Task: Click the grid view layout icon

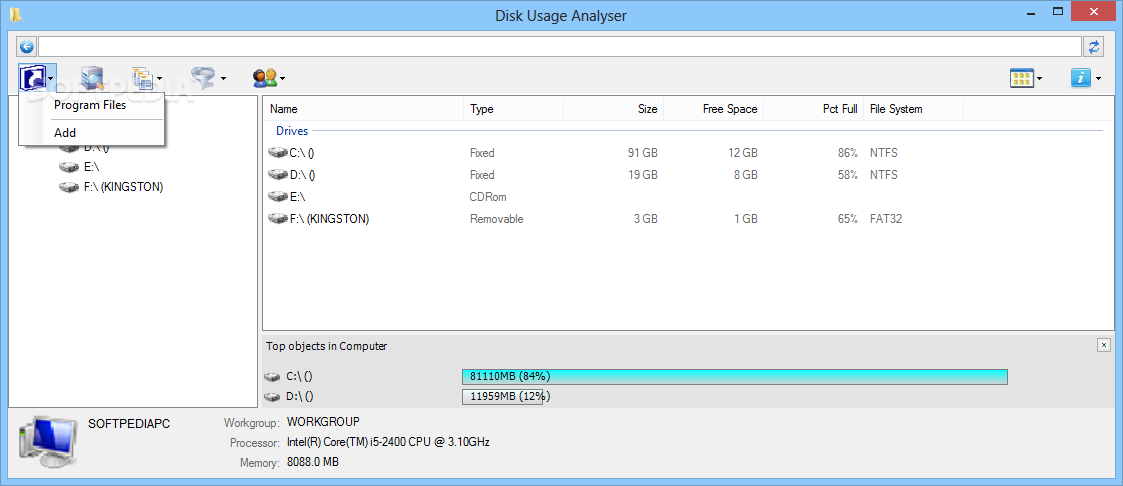Action: [1022, 78]
